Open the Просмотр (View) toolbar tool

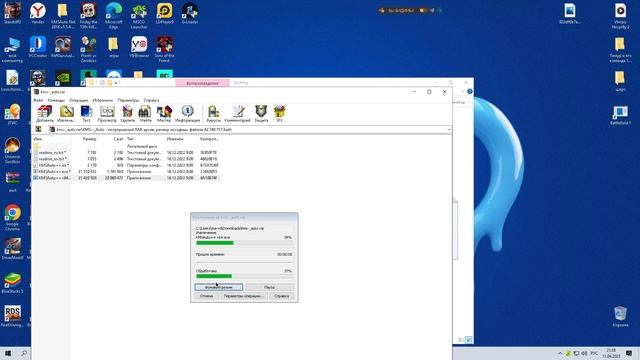click(x=107, y=113)
